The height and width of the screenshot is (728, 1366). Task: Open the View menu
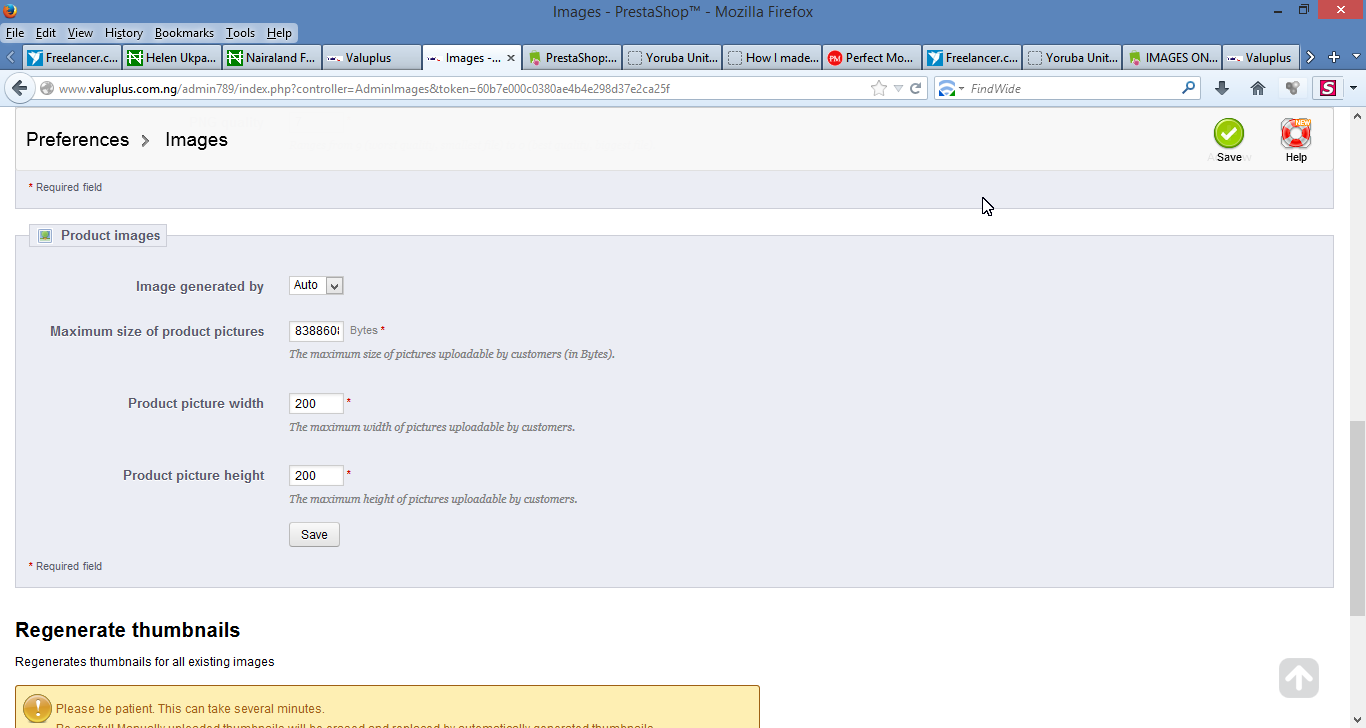point(80,33)
